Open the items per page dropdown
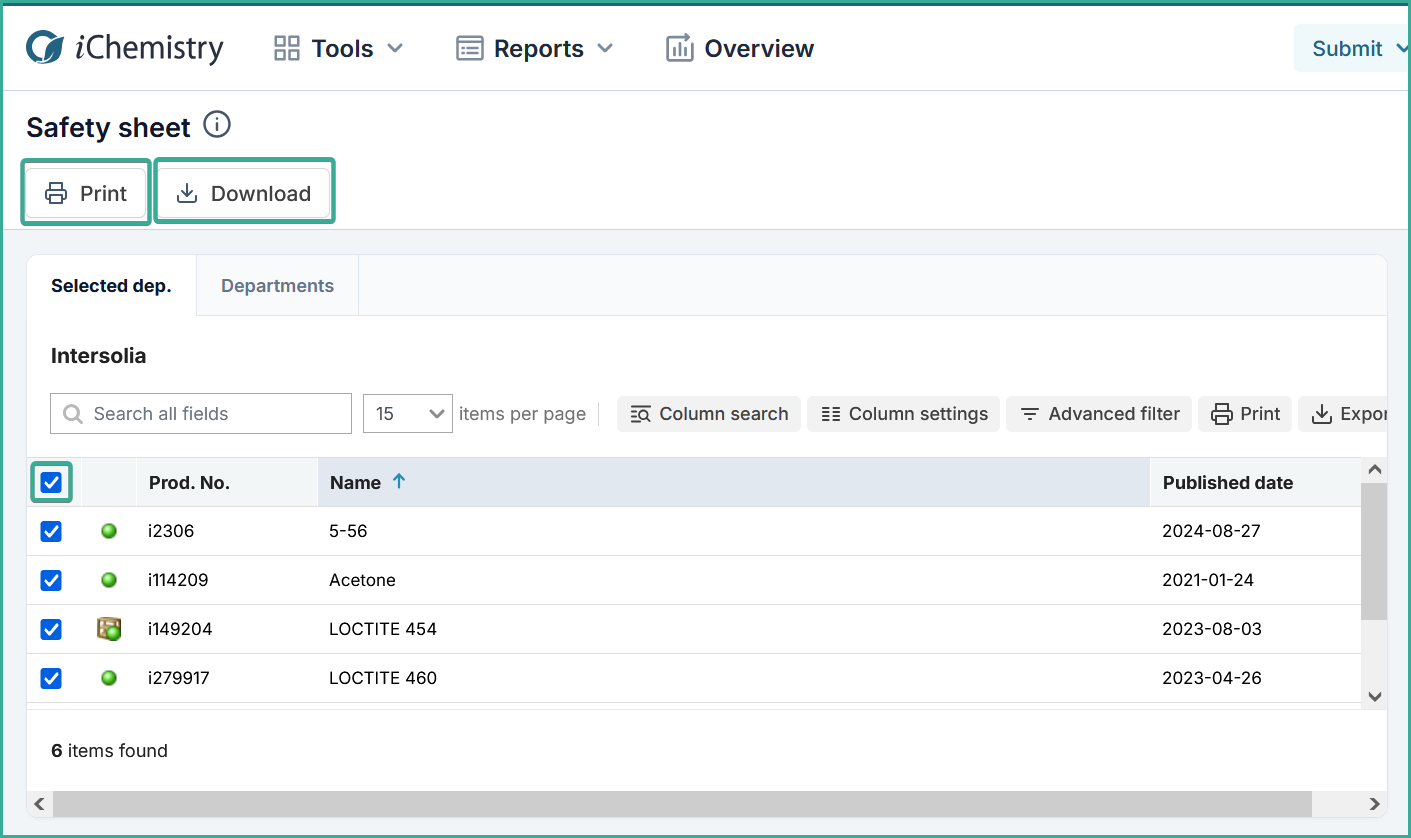Screen dimensions: 1411x838 point(408,414)
